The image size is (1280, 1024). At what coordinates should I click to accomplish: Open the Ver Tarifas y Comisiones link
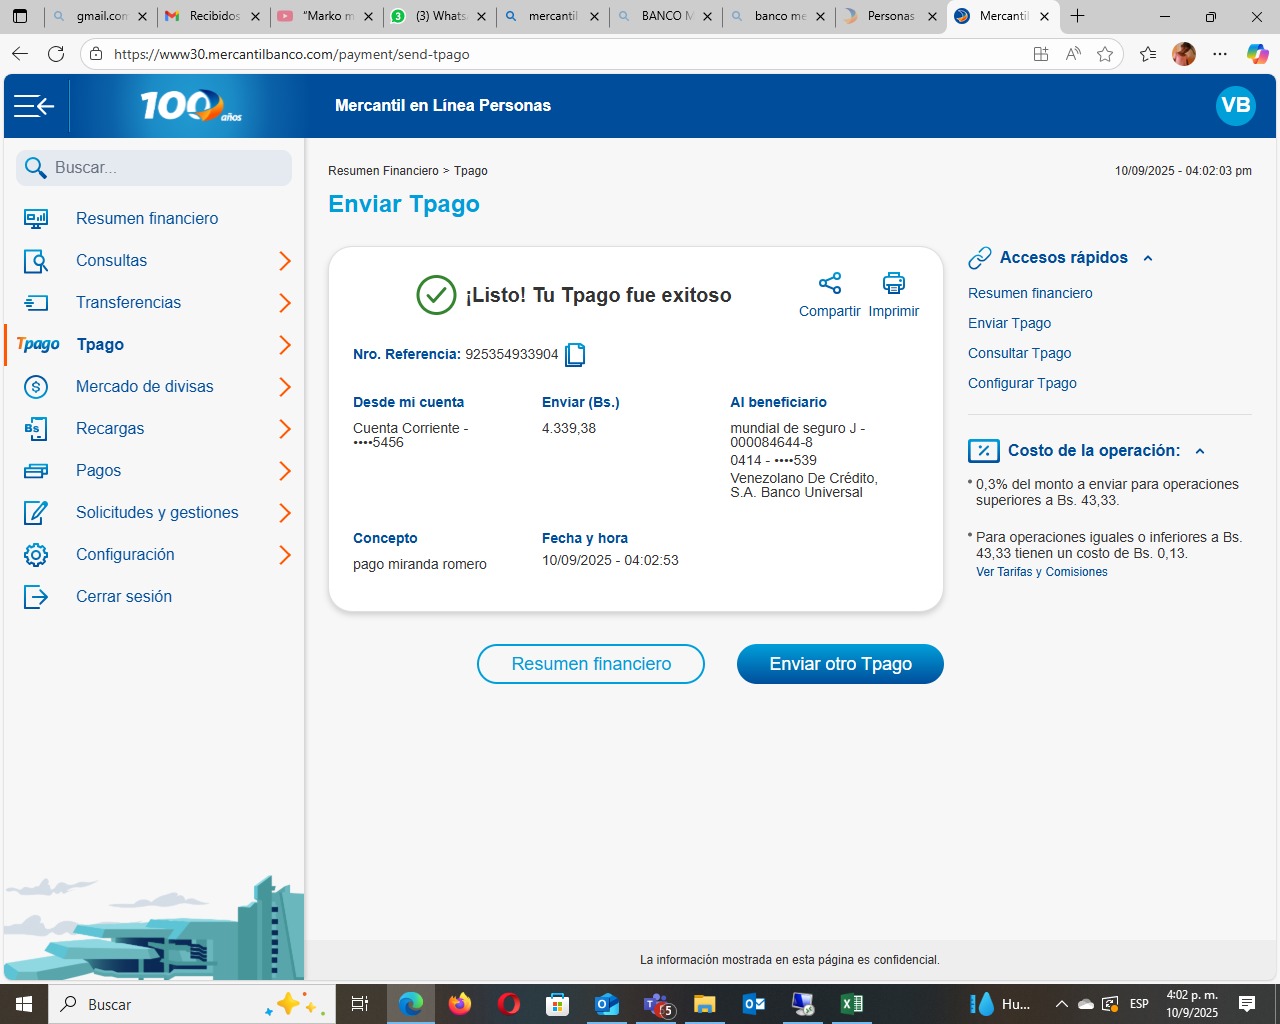pyautogui.click(x=1041, y=572)
